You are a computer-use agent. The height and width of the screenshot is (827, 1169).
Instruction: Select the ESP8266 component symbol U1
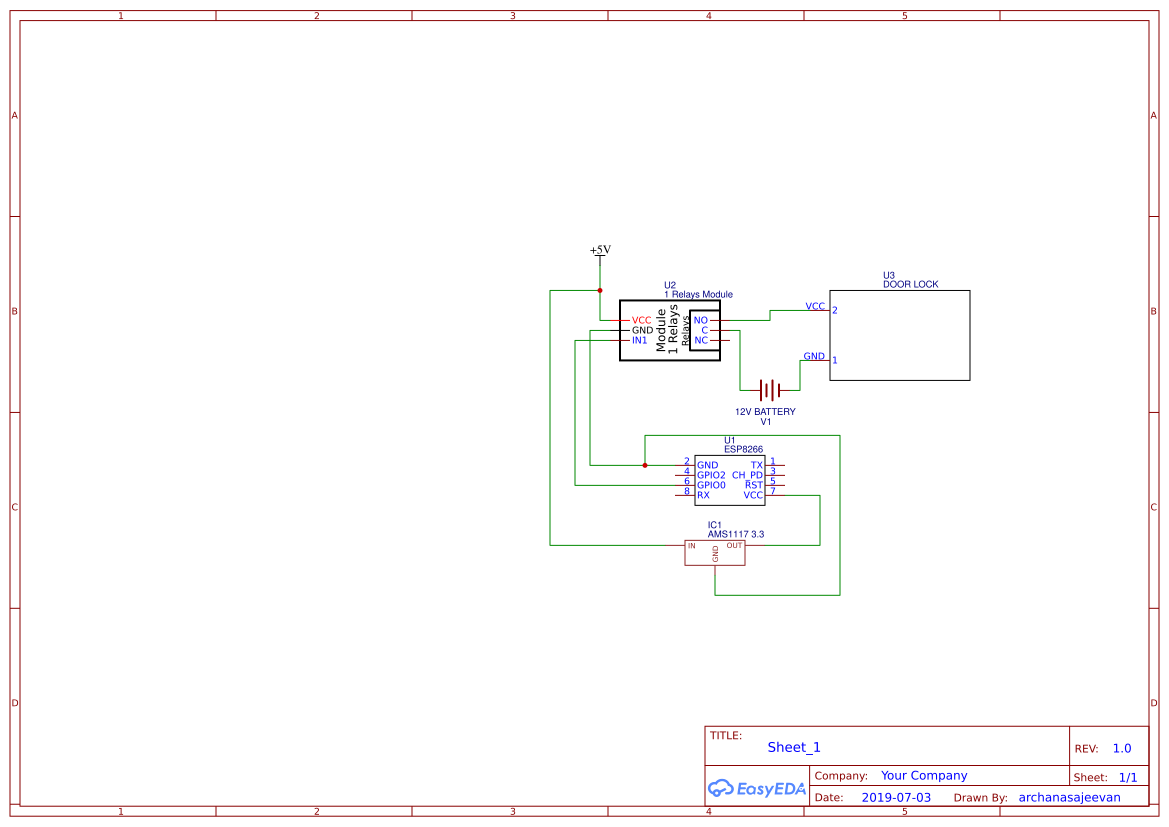(729, 481)
